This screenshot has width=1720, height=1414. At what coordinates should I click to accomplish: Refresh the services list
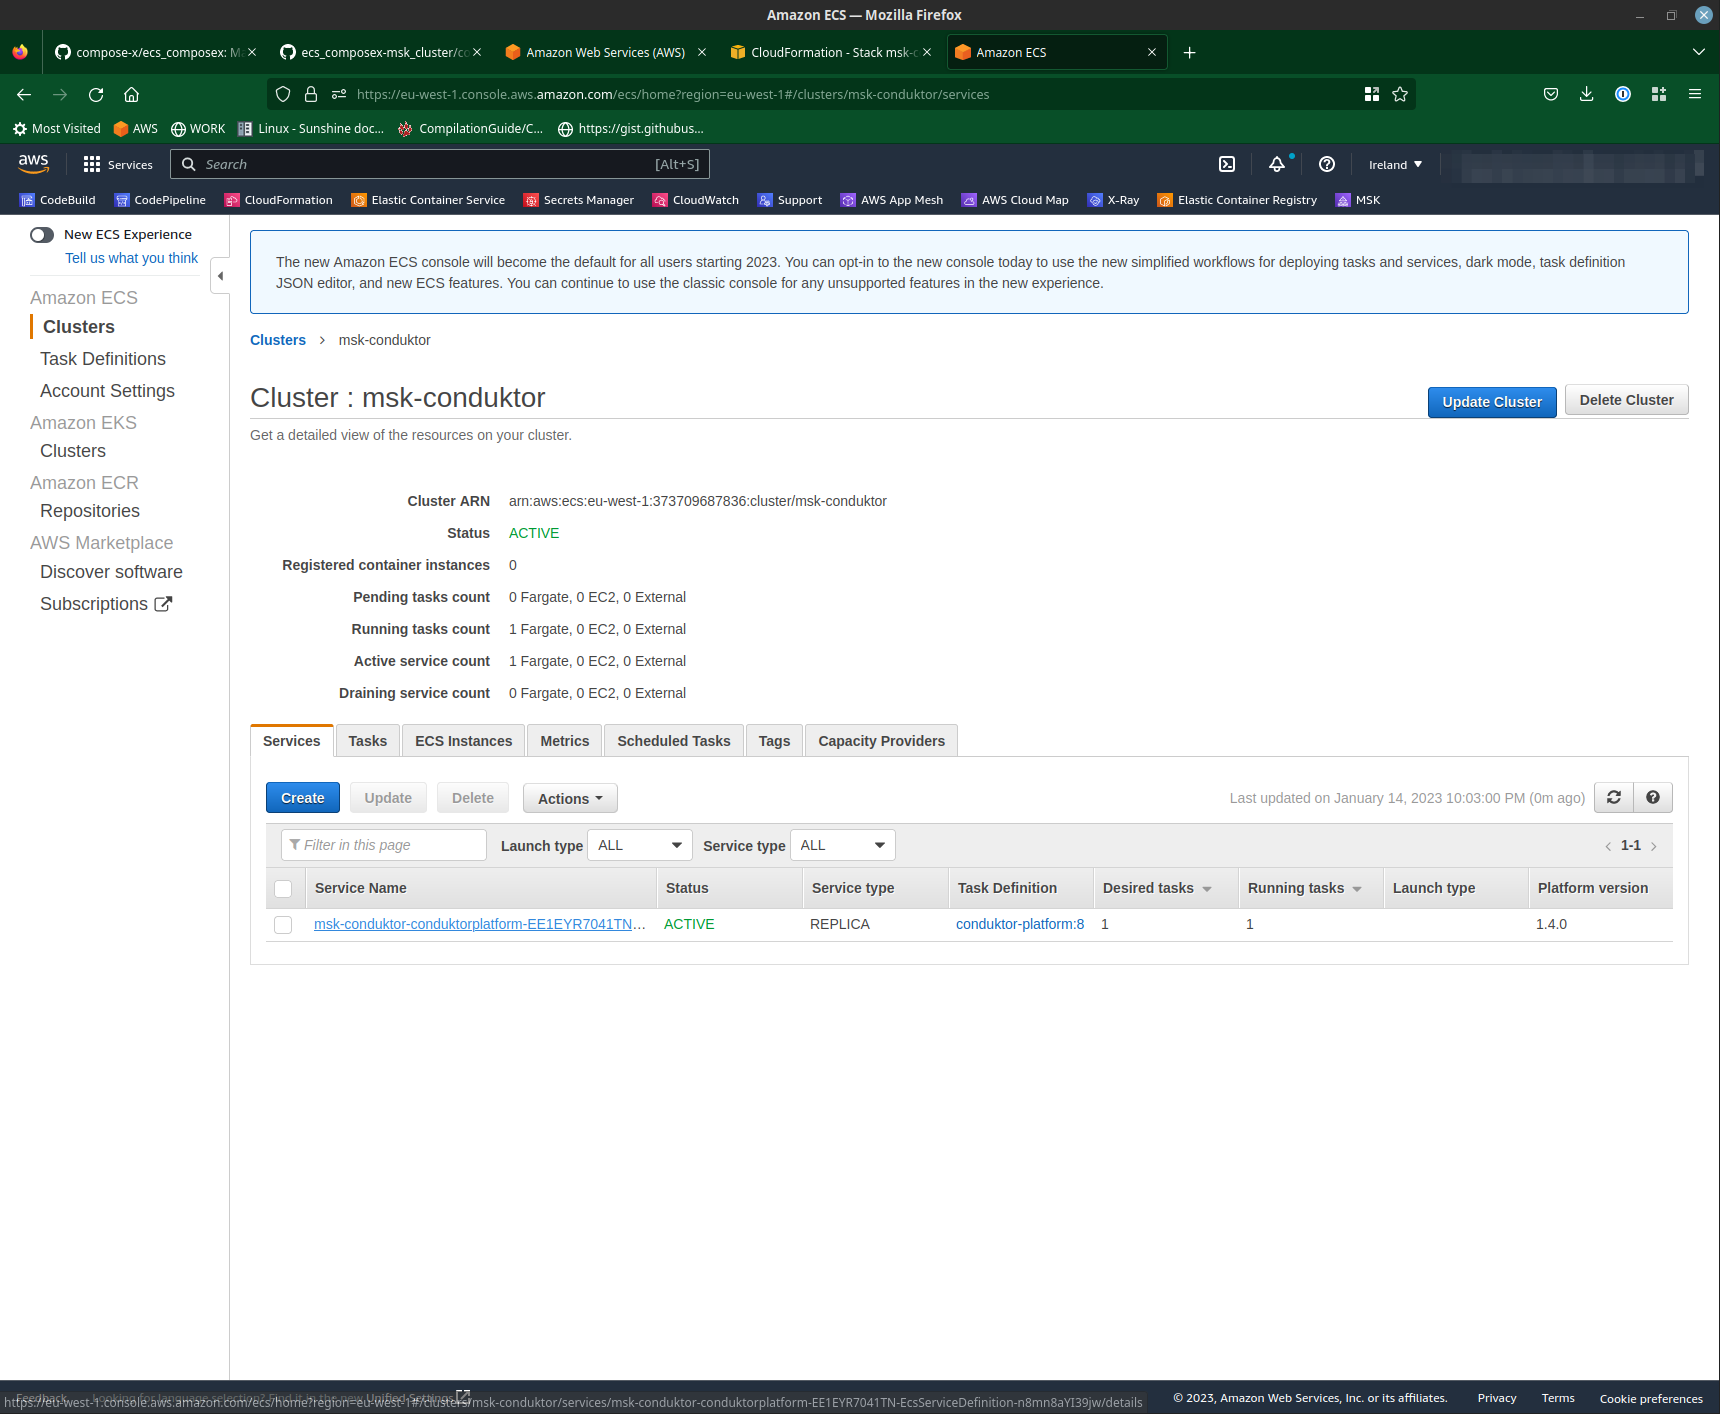[x=1614, y=797]
